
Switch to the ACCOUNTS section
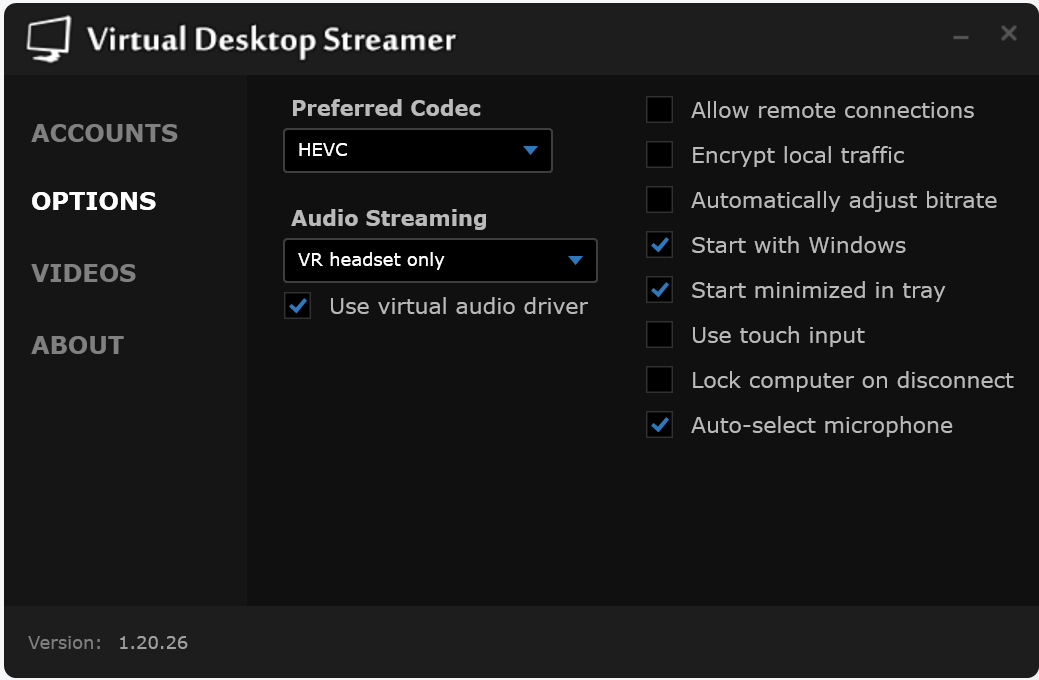click(104, 133)
